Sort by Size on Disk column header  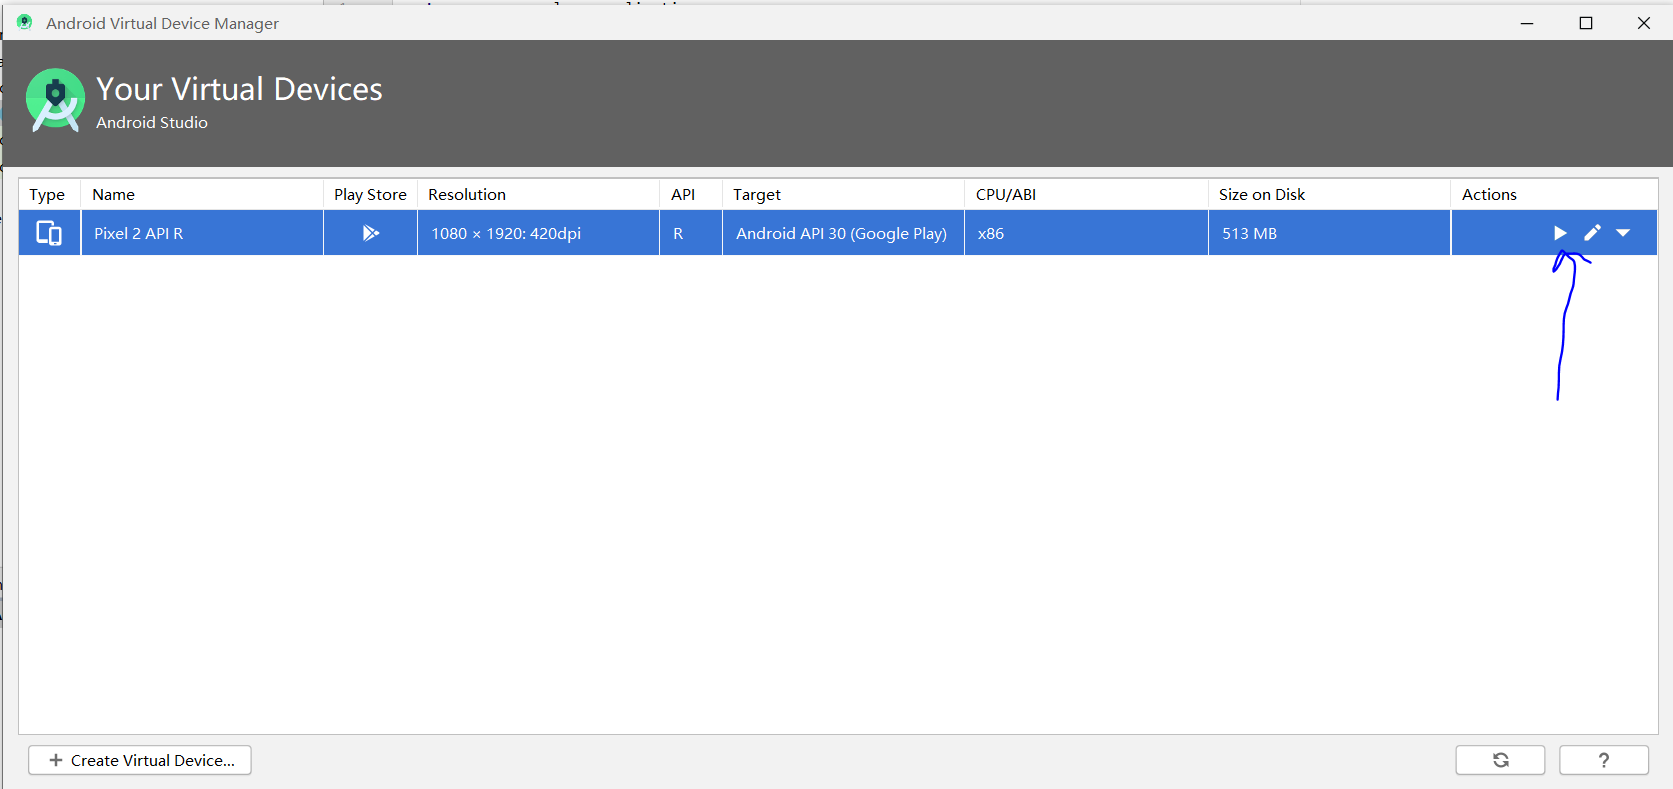[x=1329, y=194]
